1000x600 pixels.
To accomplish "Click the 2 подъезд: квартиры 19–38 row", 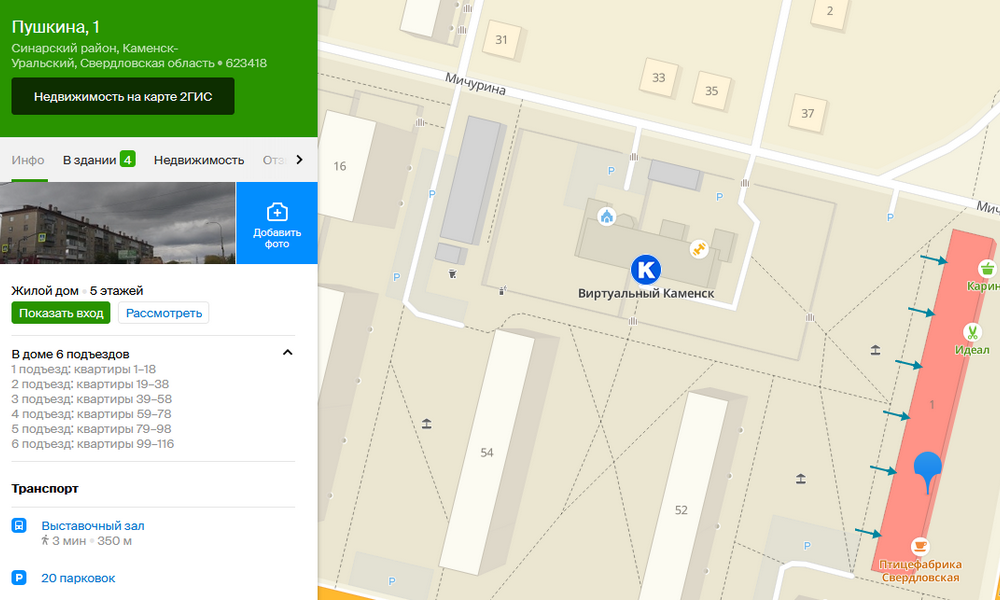I will (90, 384).
